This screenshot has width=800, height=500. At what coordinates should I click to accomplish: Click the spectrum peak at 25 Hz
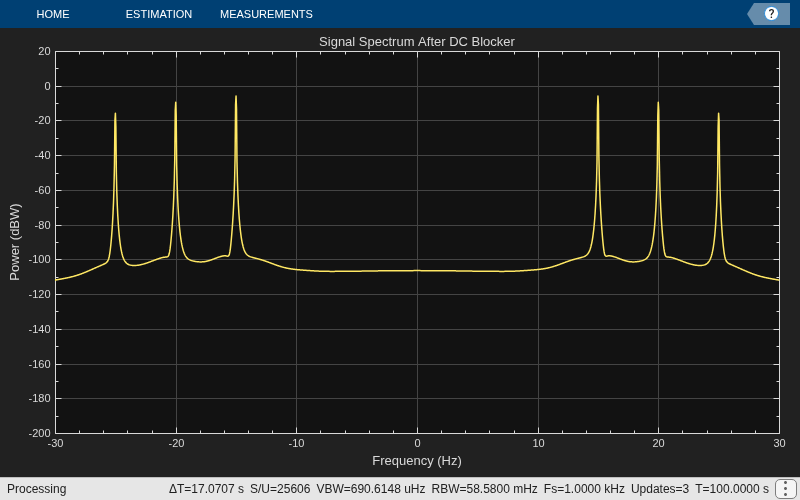point(718,114)
